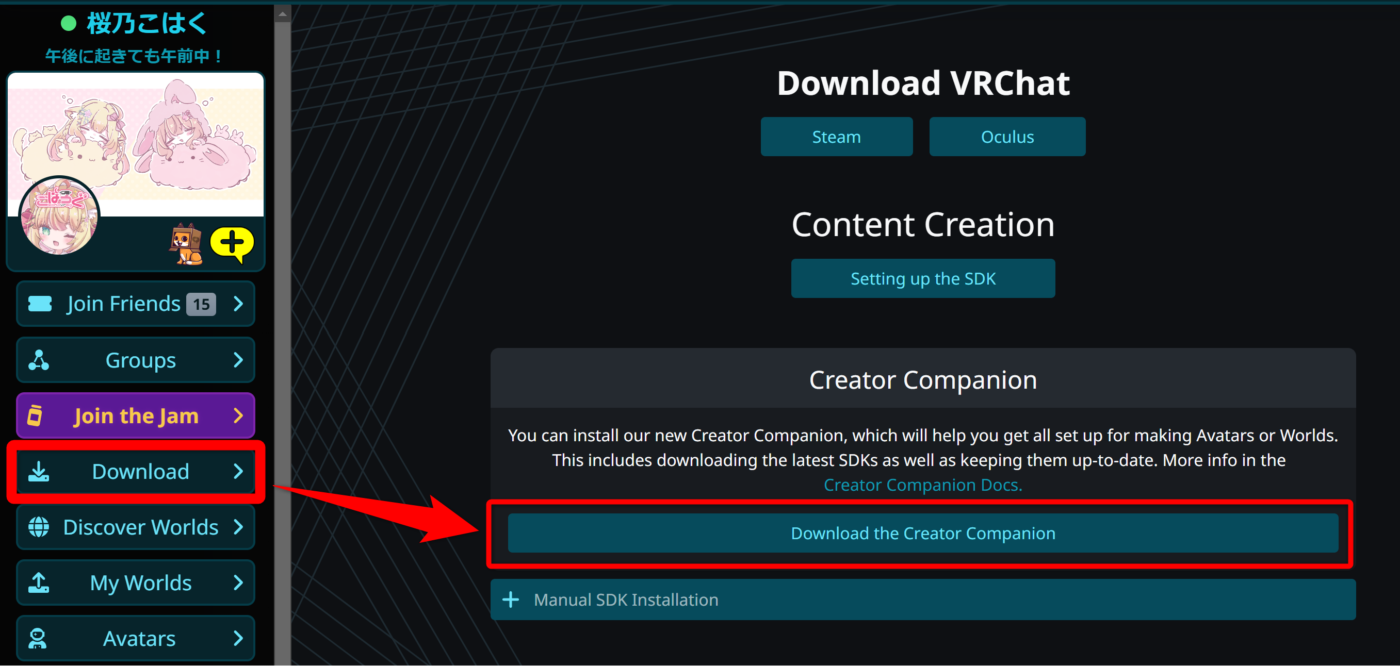Screen dimensions: 1400x666
Task: Click the sidebar scrollbar up arrow
Action: (x=282, y=14)
